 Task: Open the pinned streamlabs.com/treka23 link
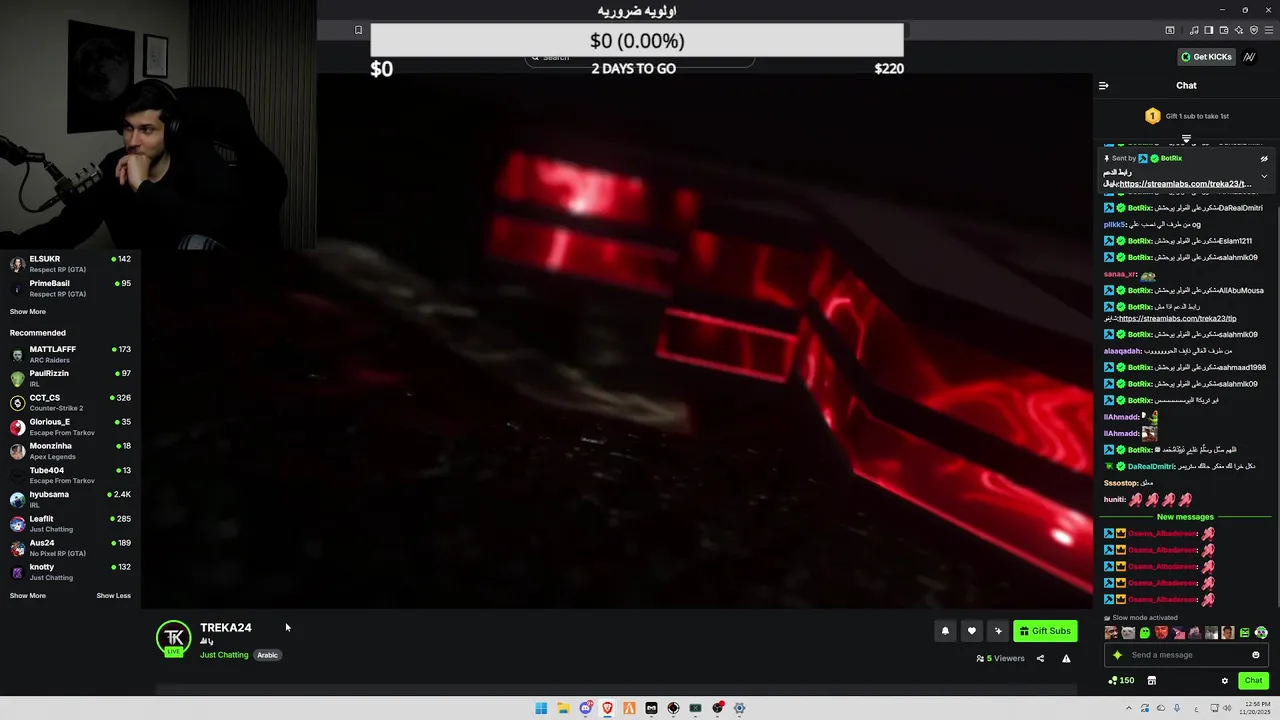(1185, 184)
